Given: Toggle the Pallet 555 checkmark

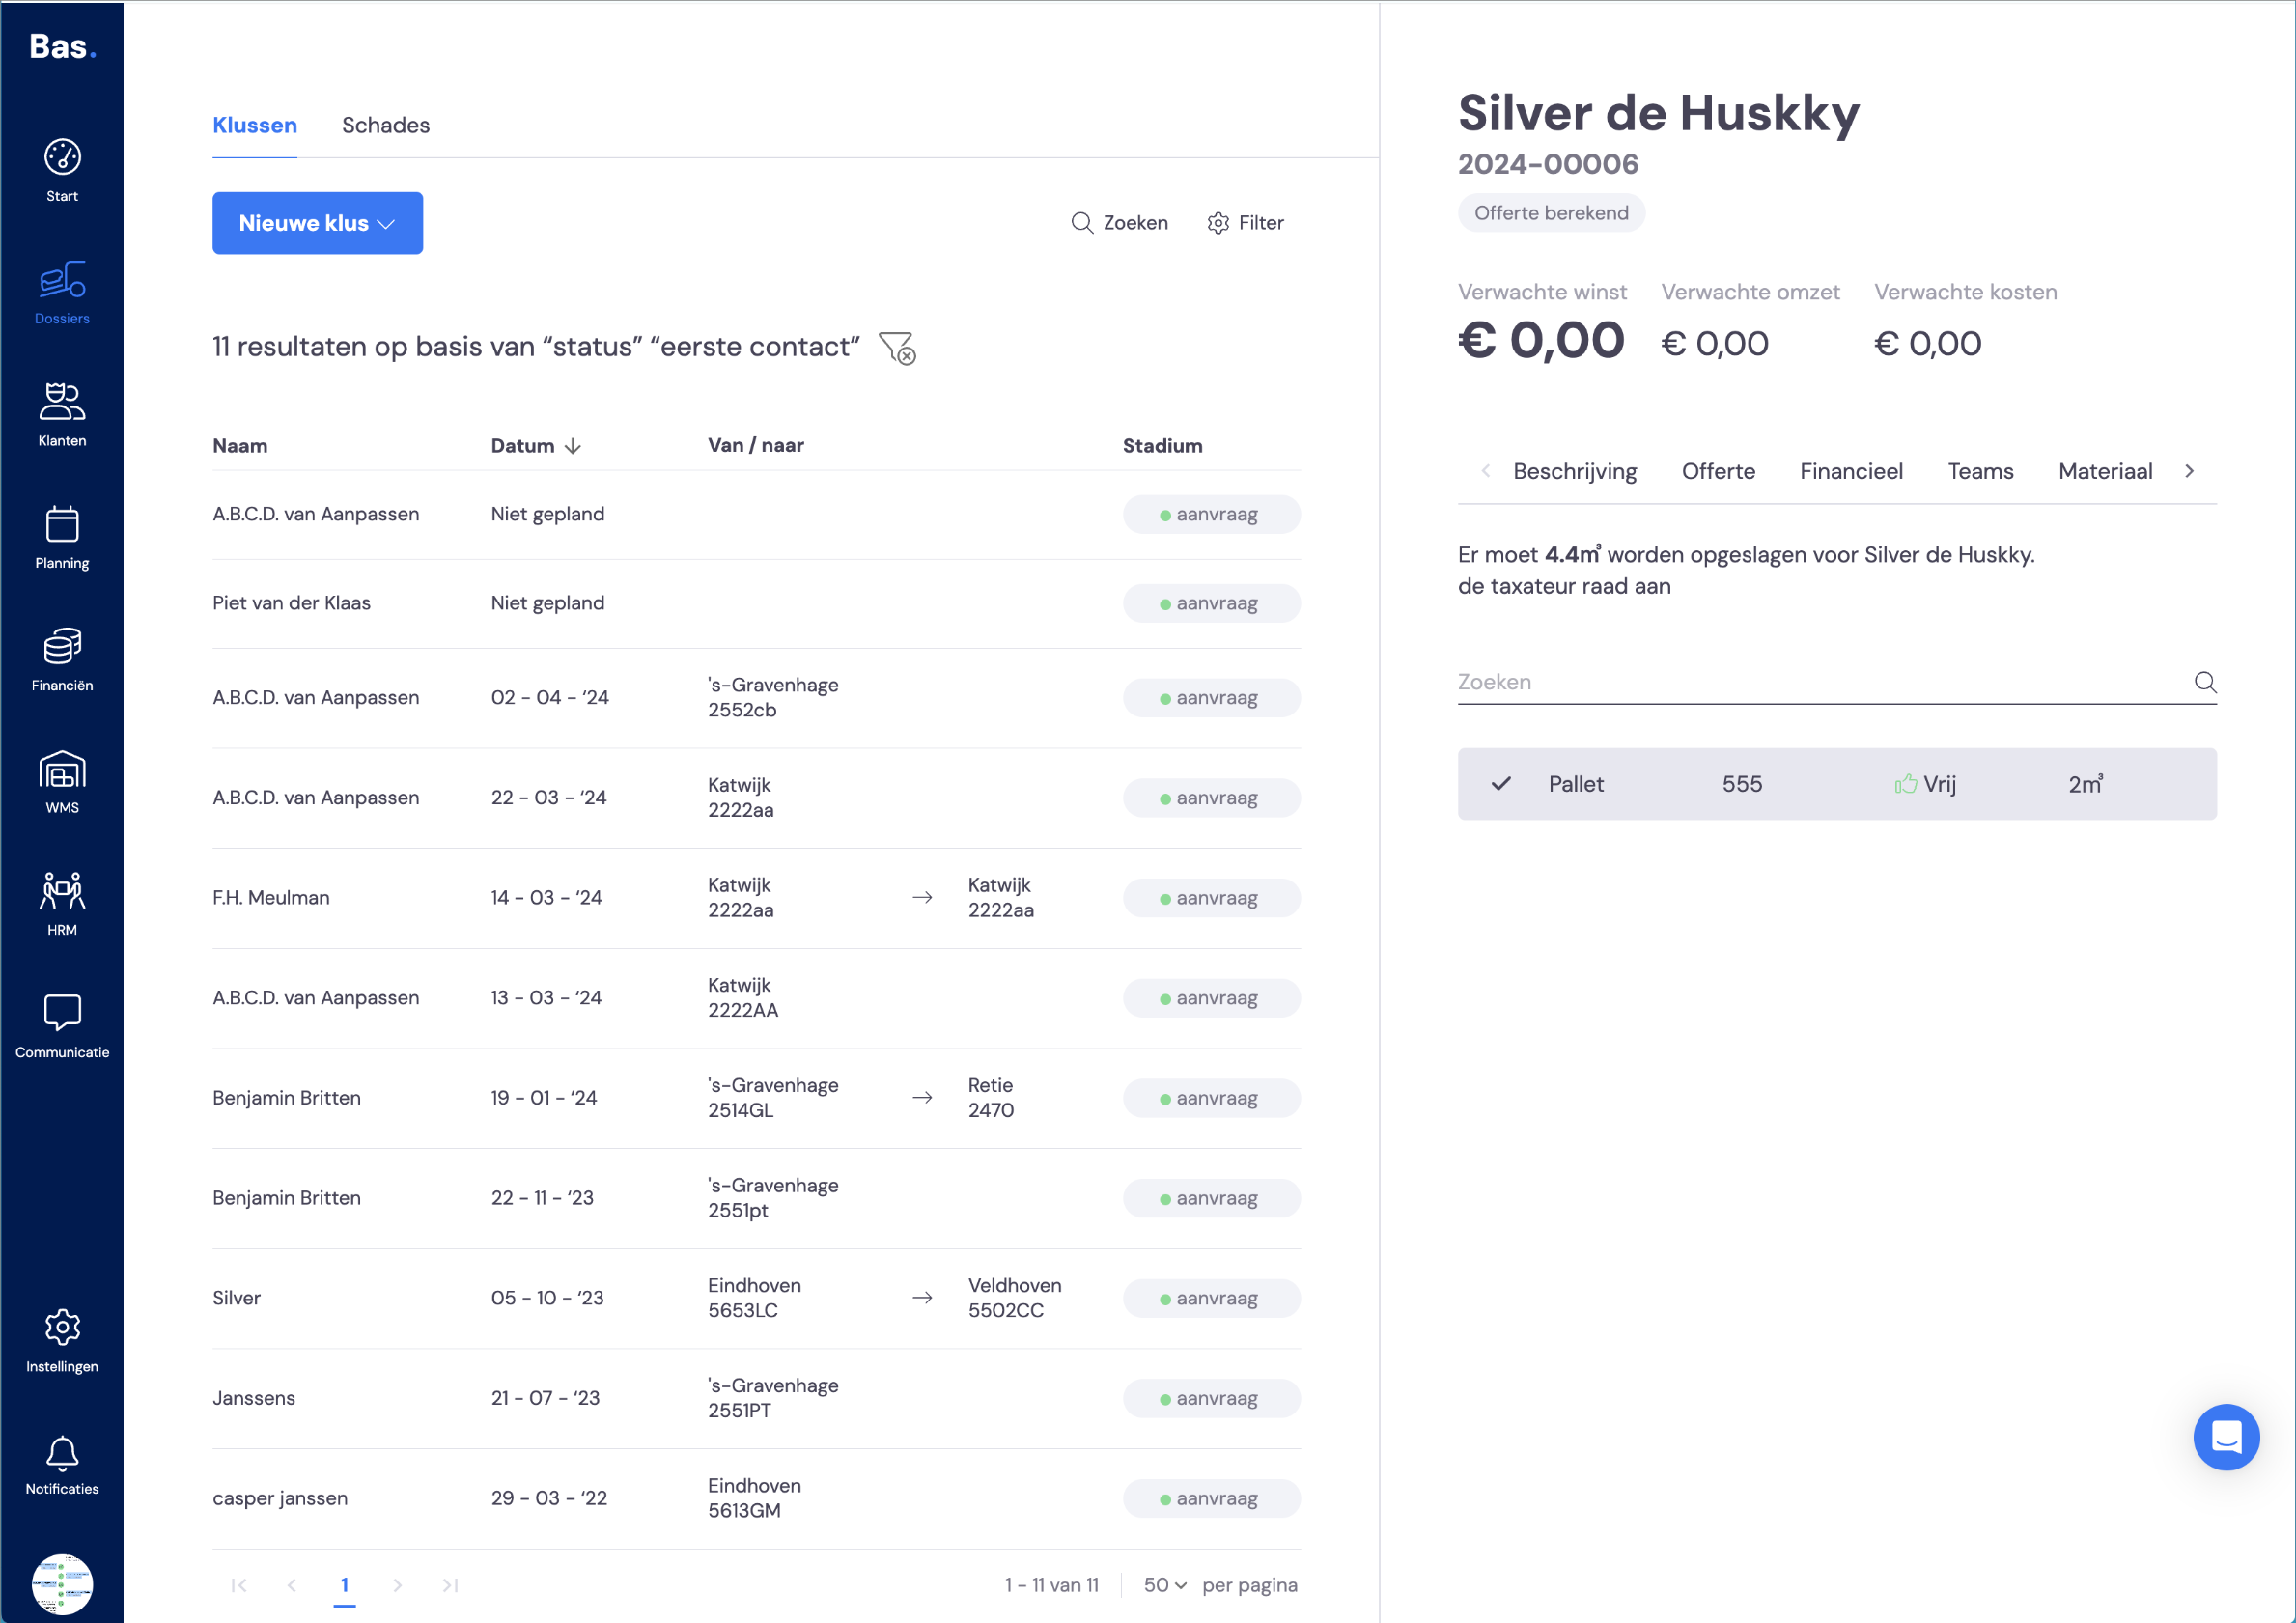Looking at the screenshot, I should tap(1500, 784).
